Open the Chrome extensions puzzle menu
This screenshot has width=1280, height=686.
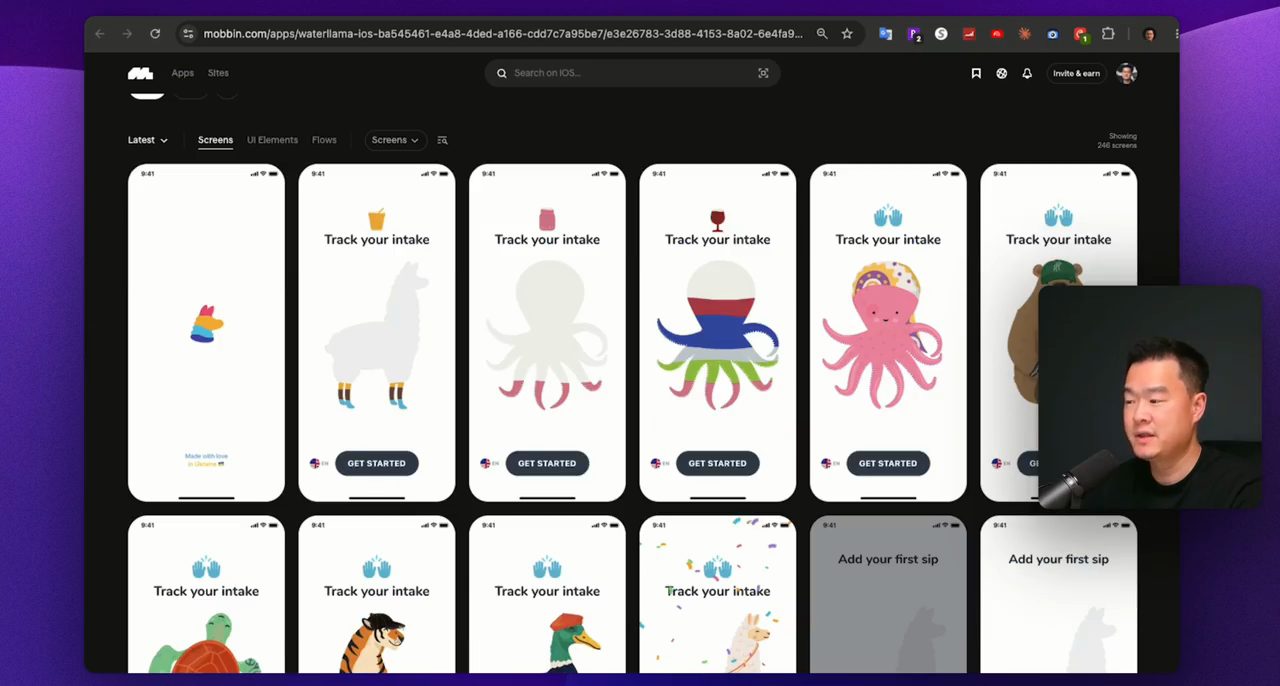pos(1108,34)
